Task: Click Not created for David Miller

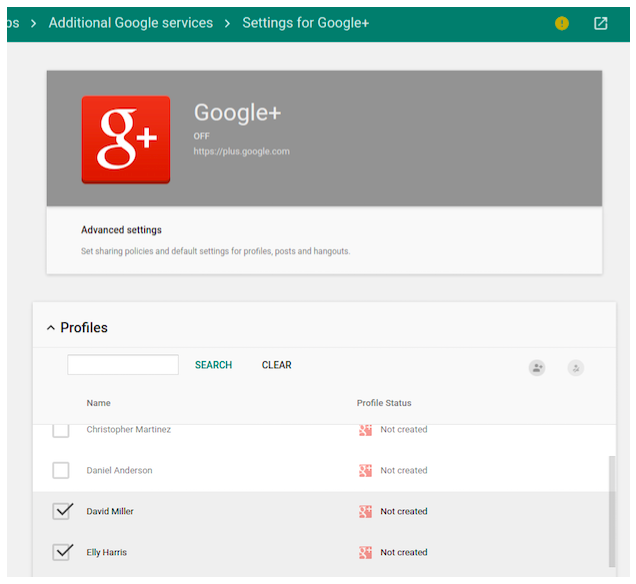Action: coord(404,511)
